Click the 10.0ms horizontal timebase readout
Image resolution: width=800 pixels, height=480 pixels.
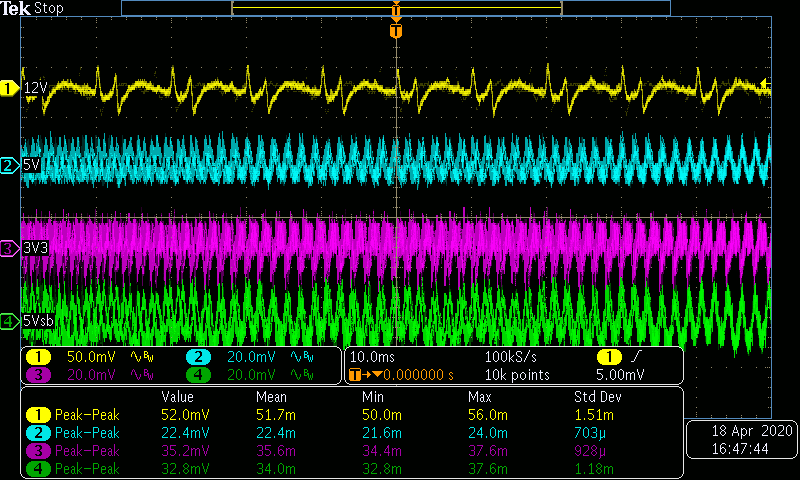[372, 357]
